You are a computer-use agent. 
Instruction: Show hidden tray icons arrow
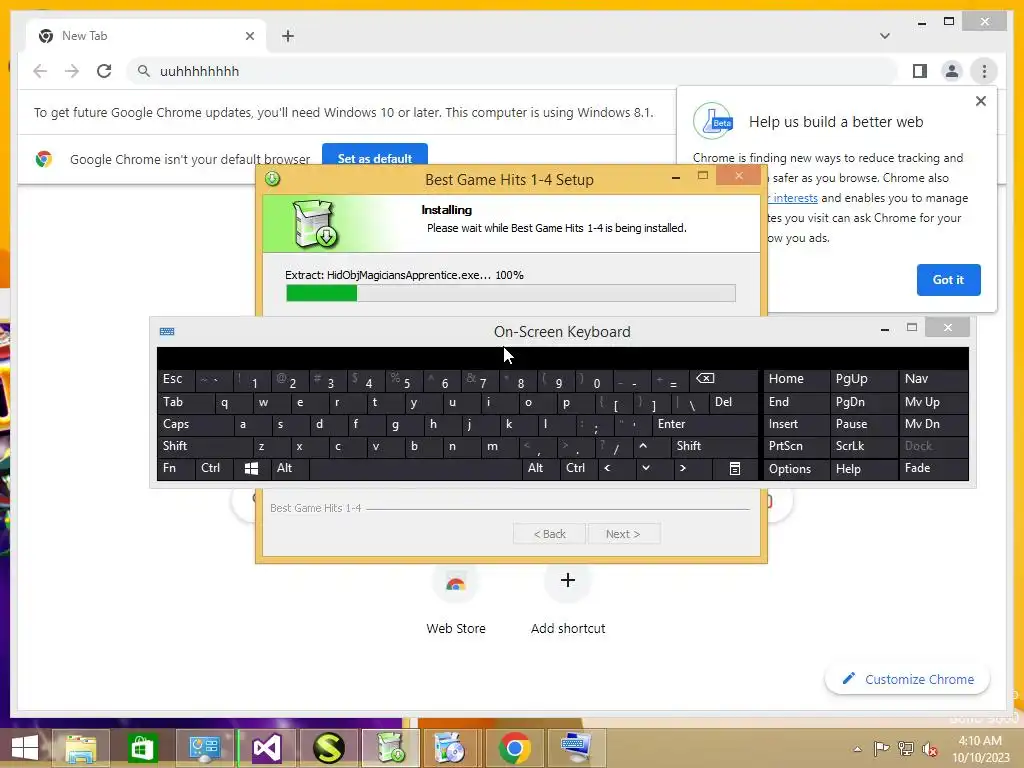tap(857, 749)
